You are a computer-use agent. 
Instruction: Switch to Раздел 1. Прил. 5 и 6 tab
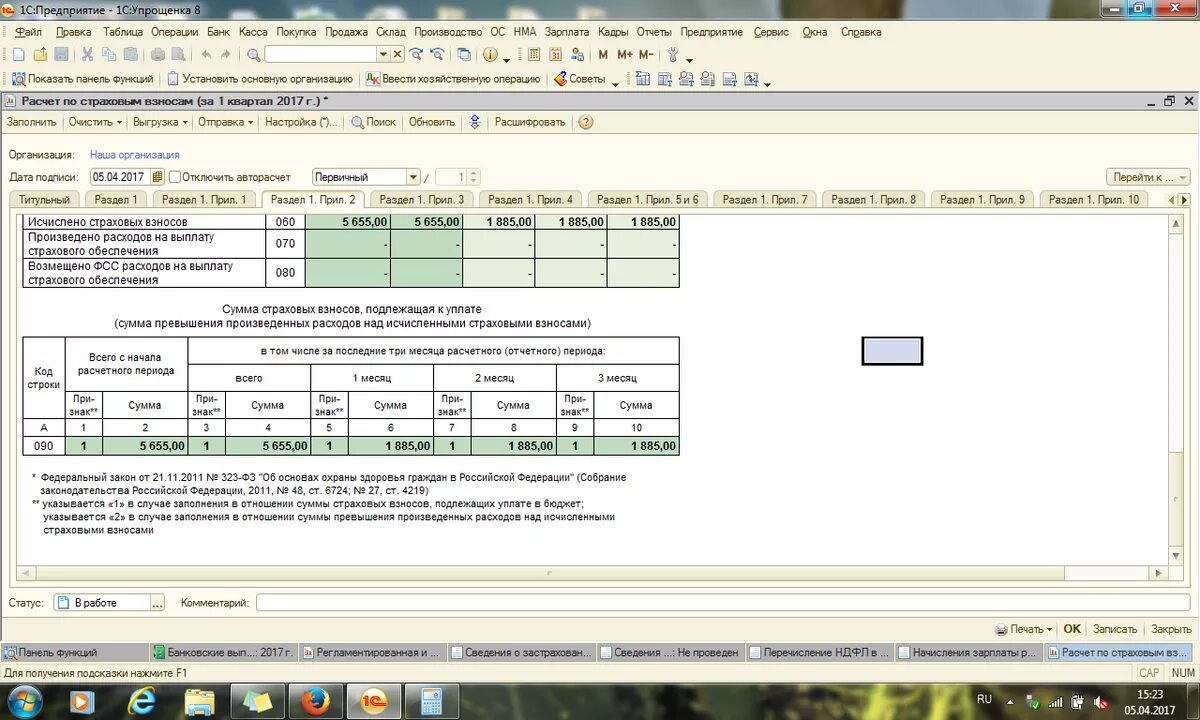[x=646, y=199]
